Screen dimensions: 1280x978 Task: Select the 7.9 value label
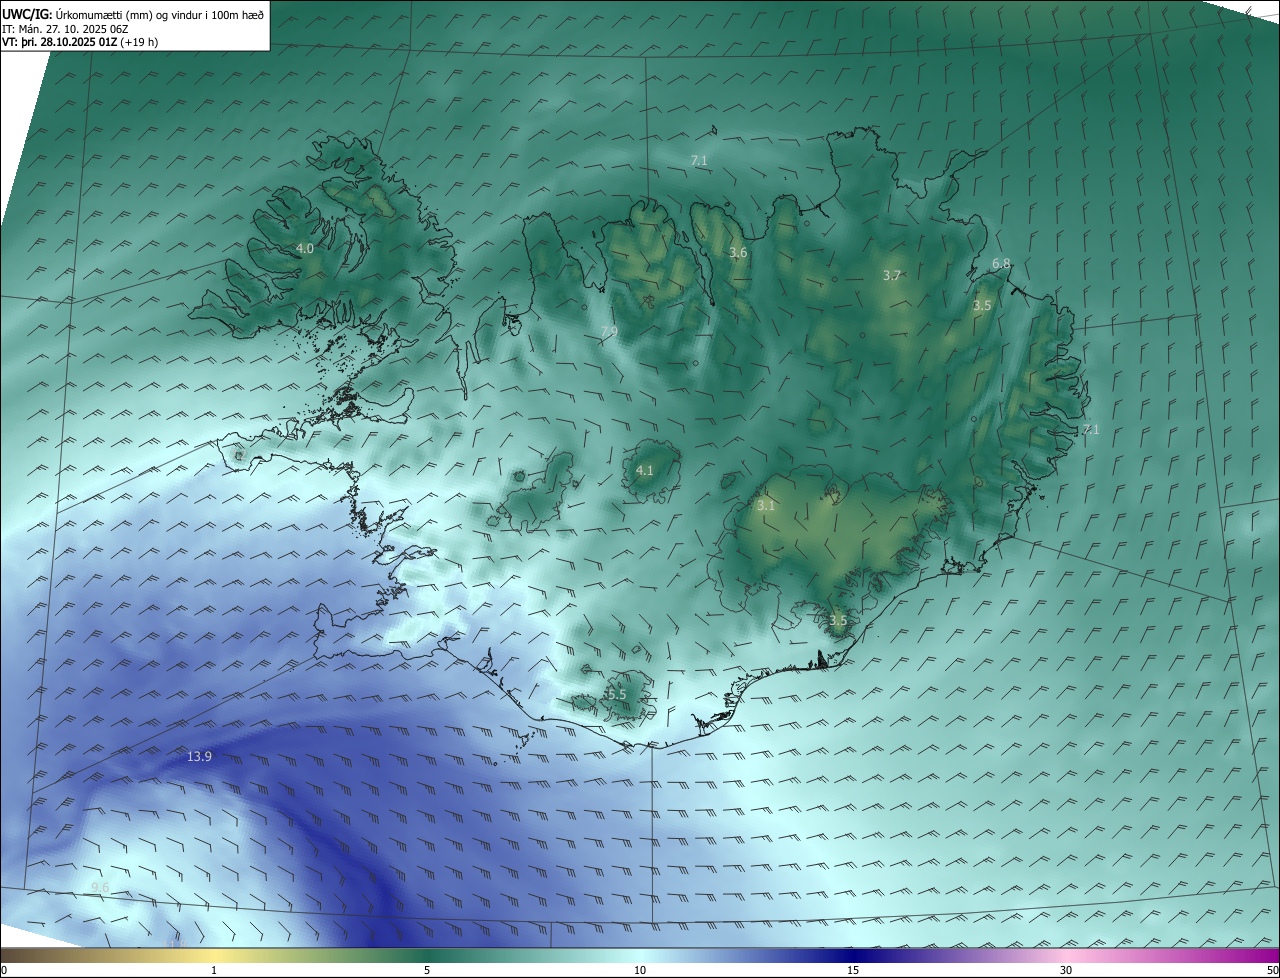(x=608, y=332)
